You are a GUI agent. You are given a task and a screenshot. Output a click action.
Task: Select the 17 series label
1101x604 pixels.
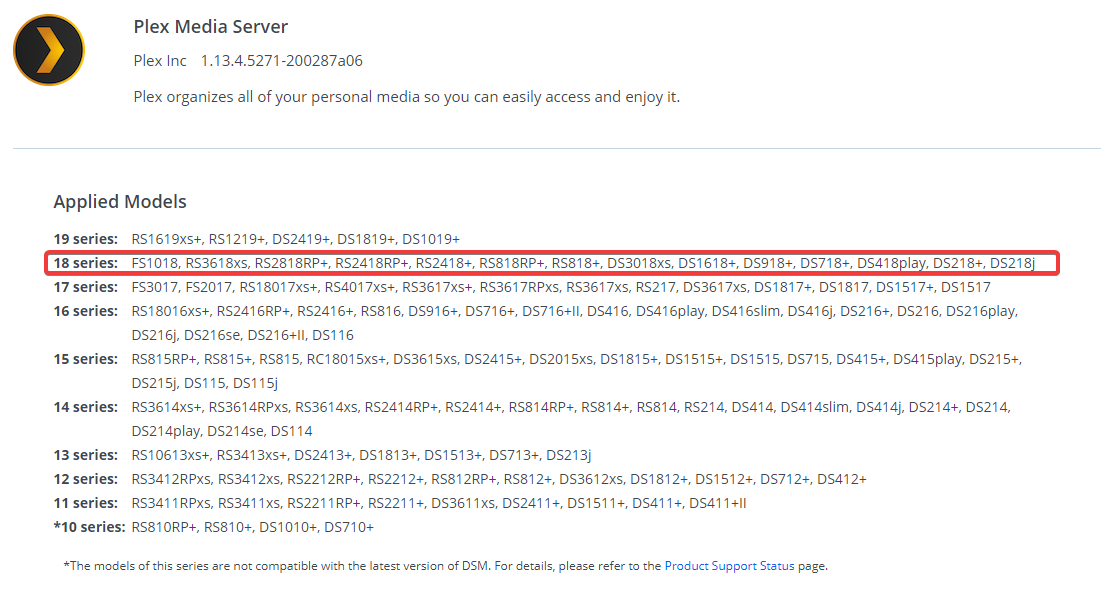(86, 287)
